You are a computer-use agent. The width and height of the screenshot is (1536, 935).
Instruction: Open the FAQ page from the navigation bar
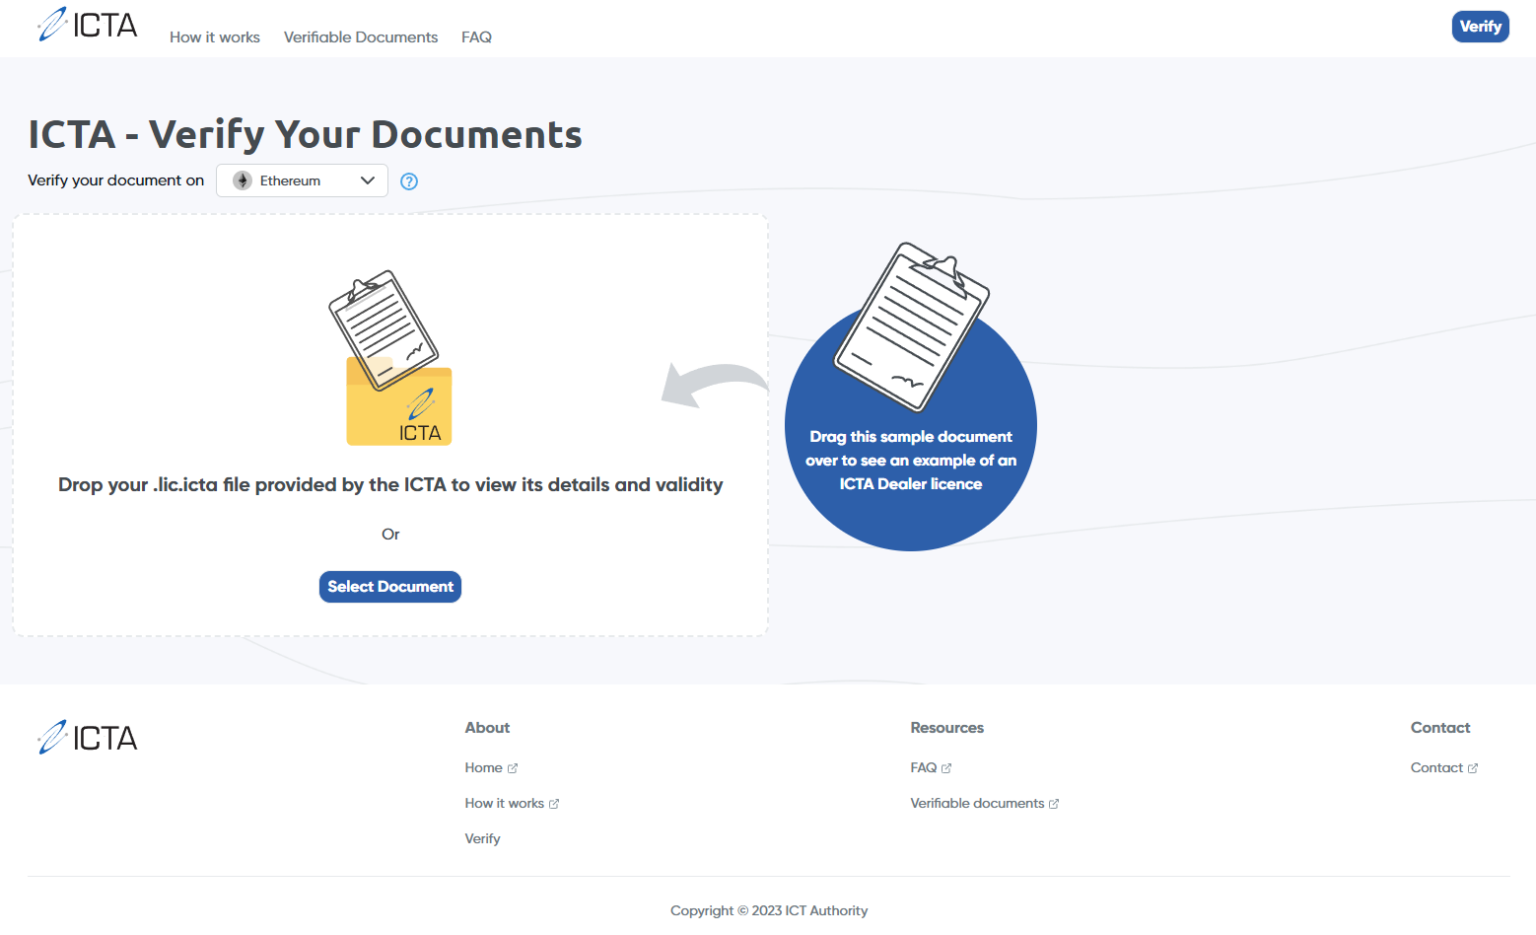point(476,37)
